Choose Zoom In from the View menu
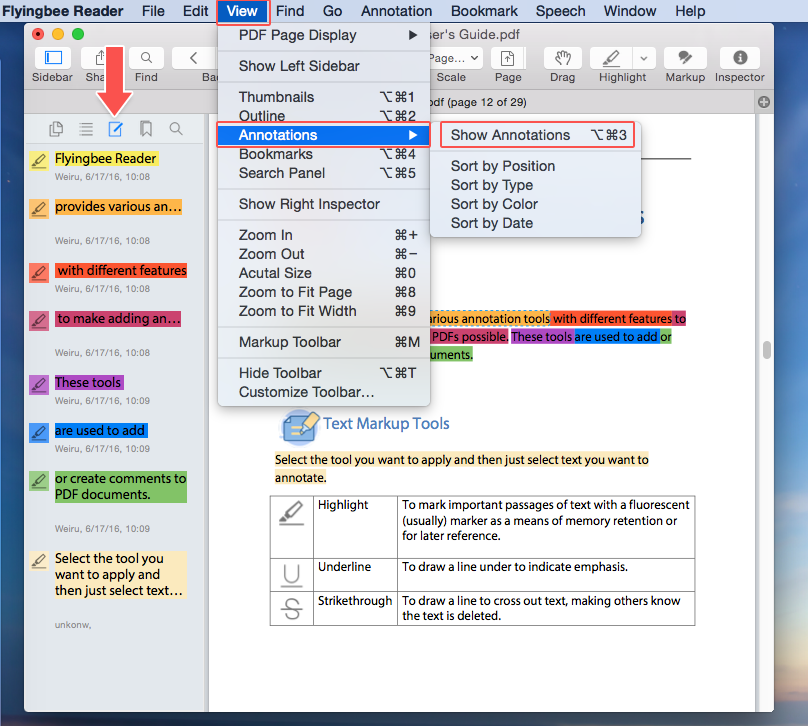 point(324,235)
